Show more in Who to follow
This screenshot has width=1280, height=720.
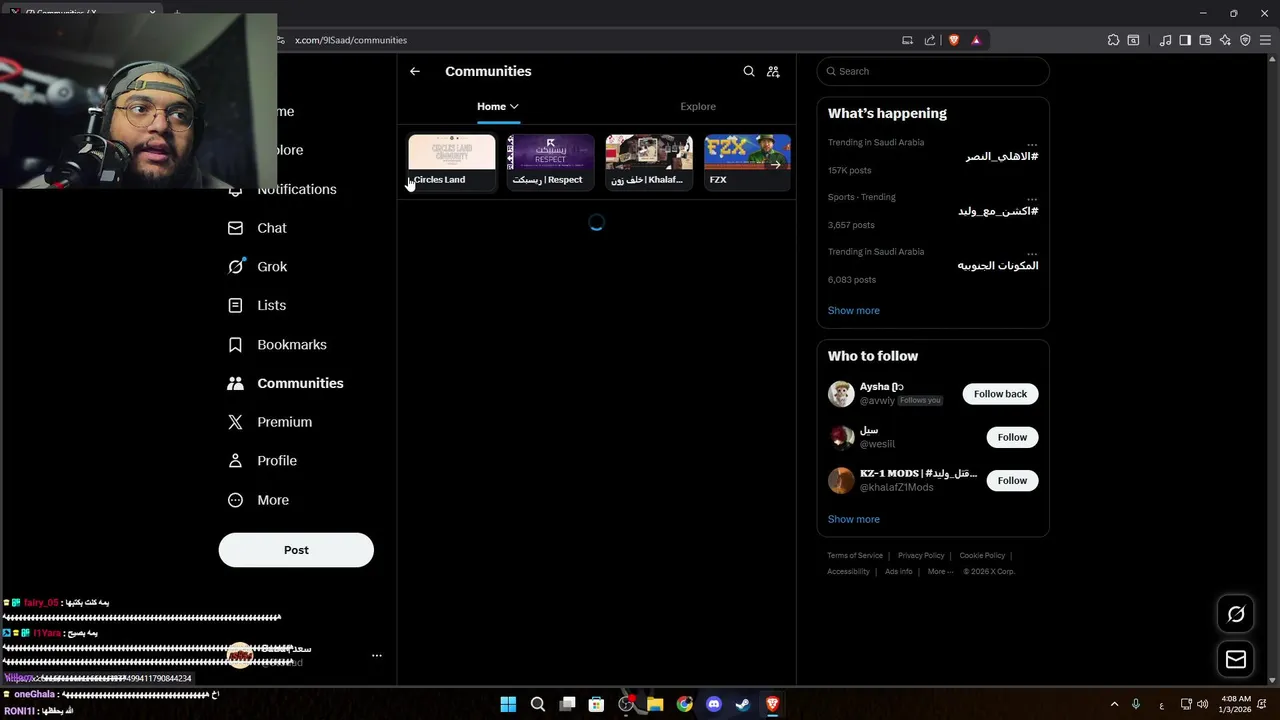click(854, 520)
